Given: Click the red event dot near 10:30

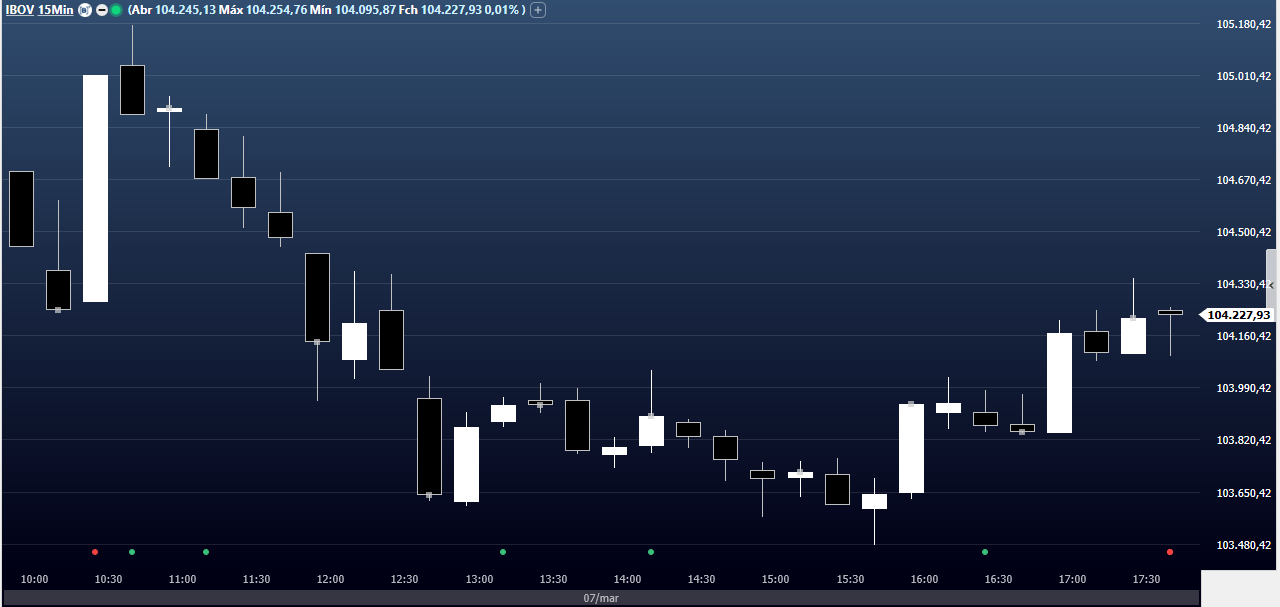Looking at the screenshot, I should 95,552.
